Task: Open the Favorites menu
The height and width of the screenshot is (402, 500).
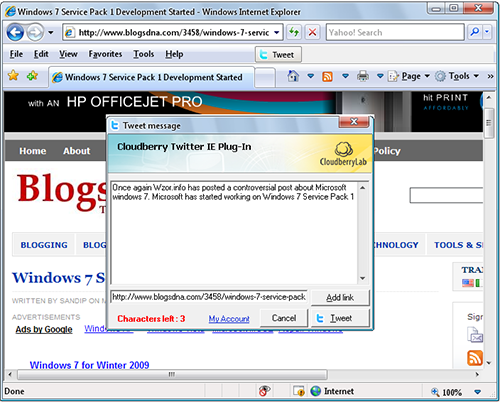Action: point(105,54)
